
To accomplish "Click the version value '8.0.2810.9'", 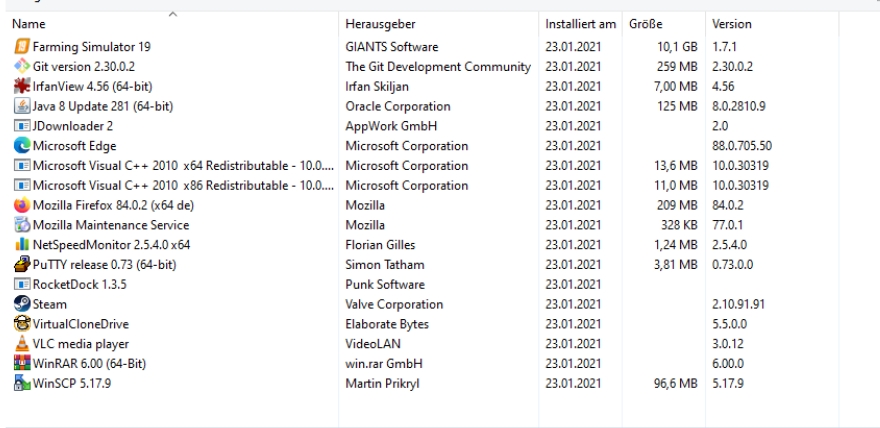I will [739, 106].
